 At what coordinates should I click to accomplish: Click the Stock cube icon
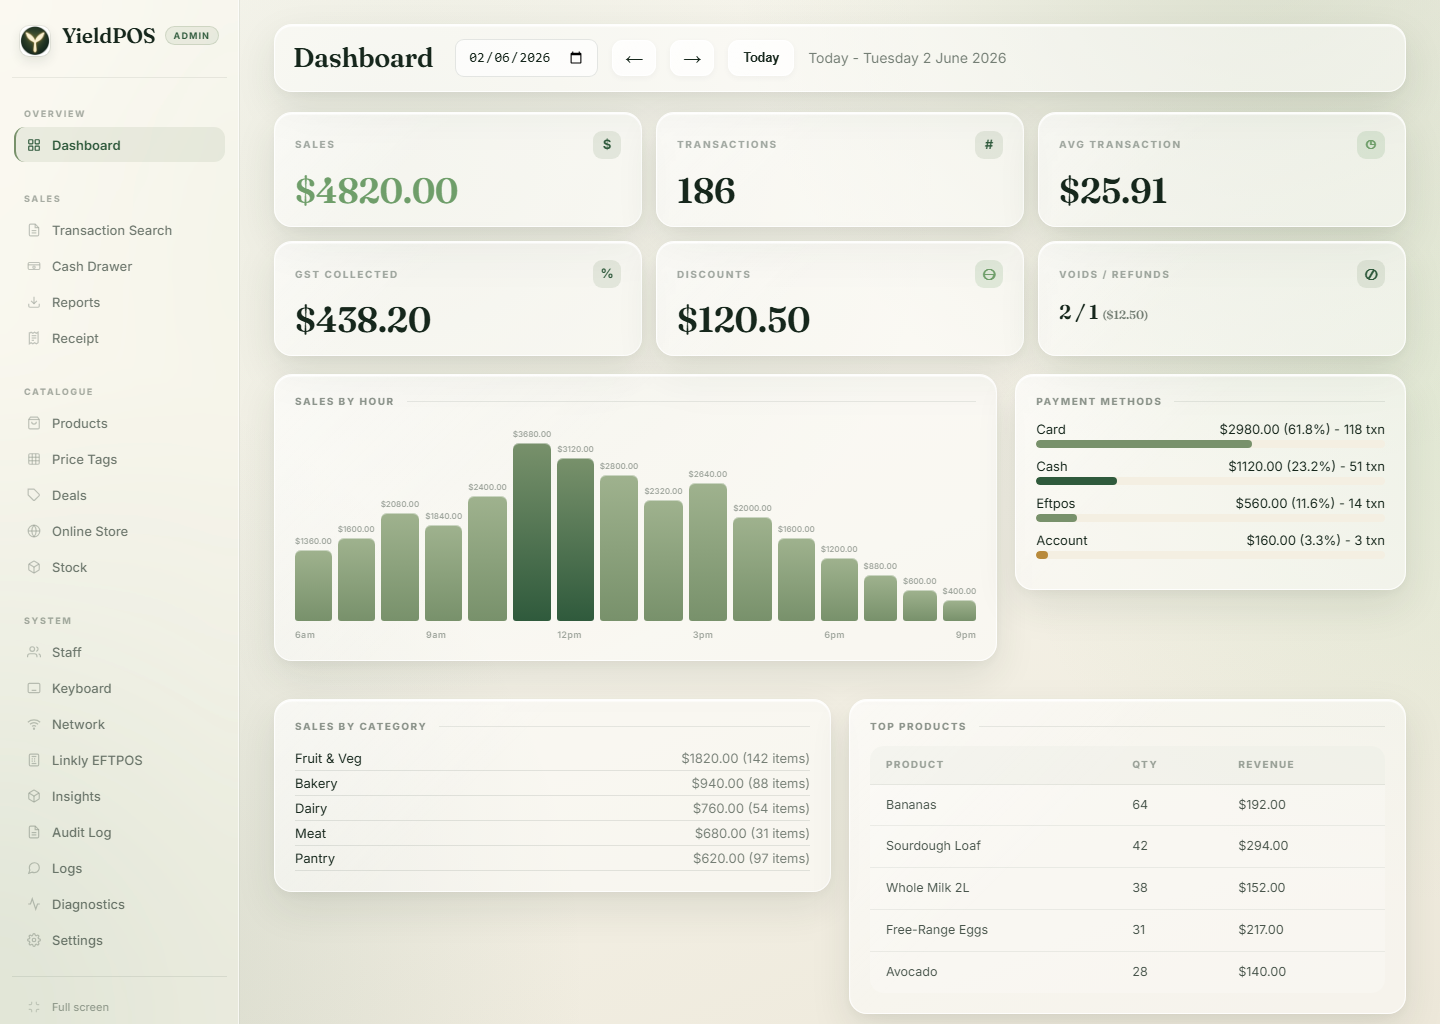coord(34,567)
